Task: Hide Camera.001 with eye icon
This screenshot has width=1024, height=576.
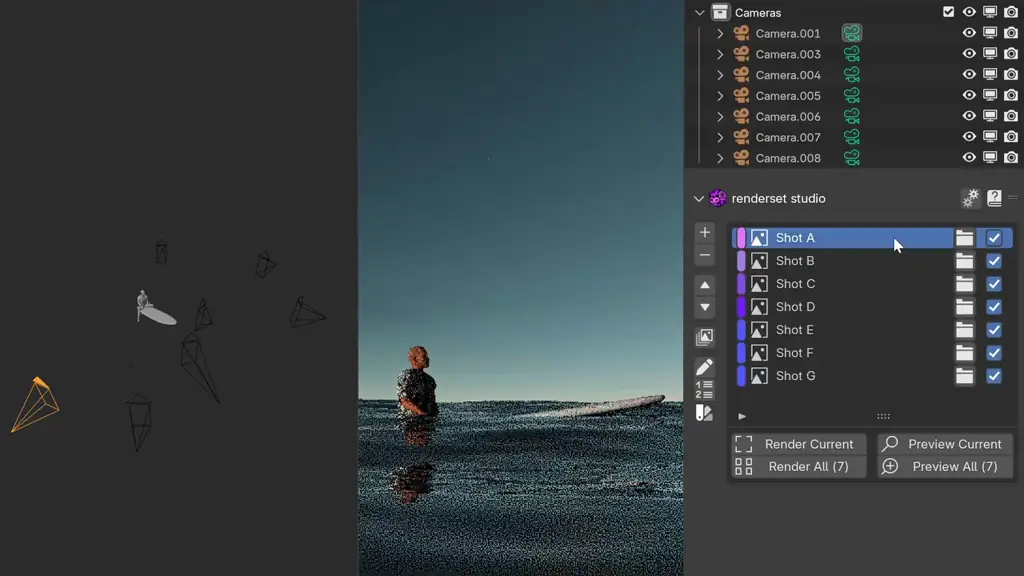Action: (x=969, y=33)
